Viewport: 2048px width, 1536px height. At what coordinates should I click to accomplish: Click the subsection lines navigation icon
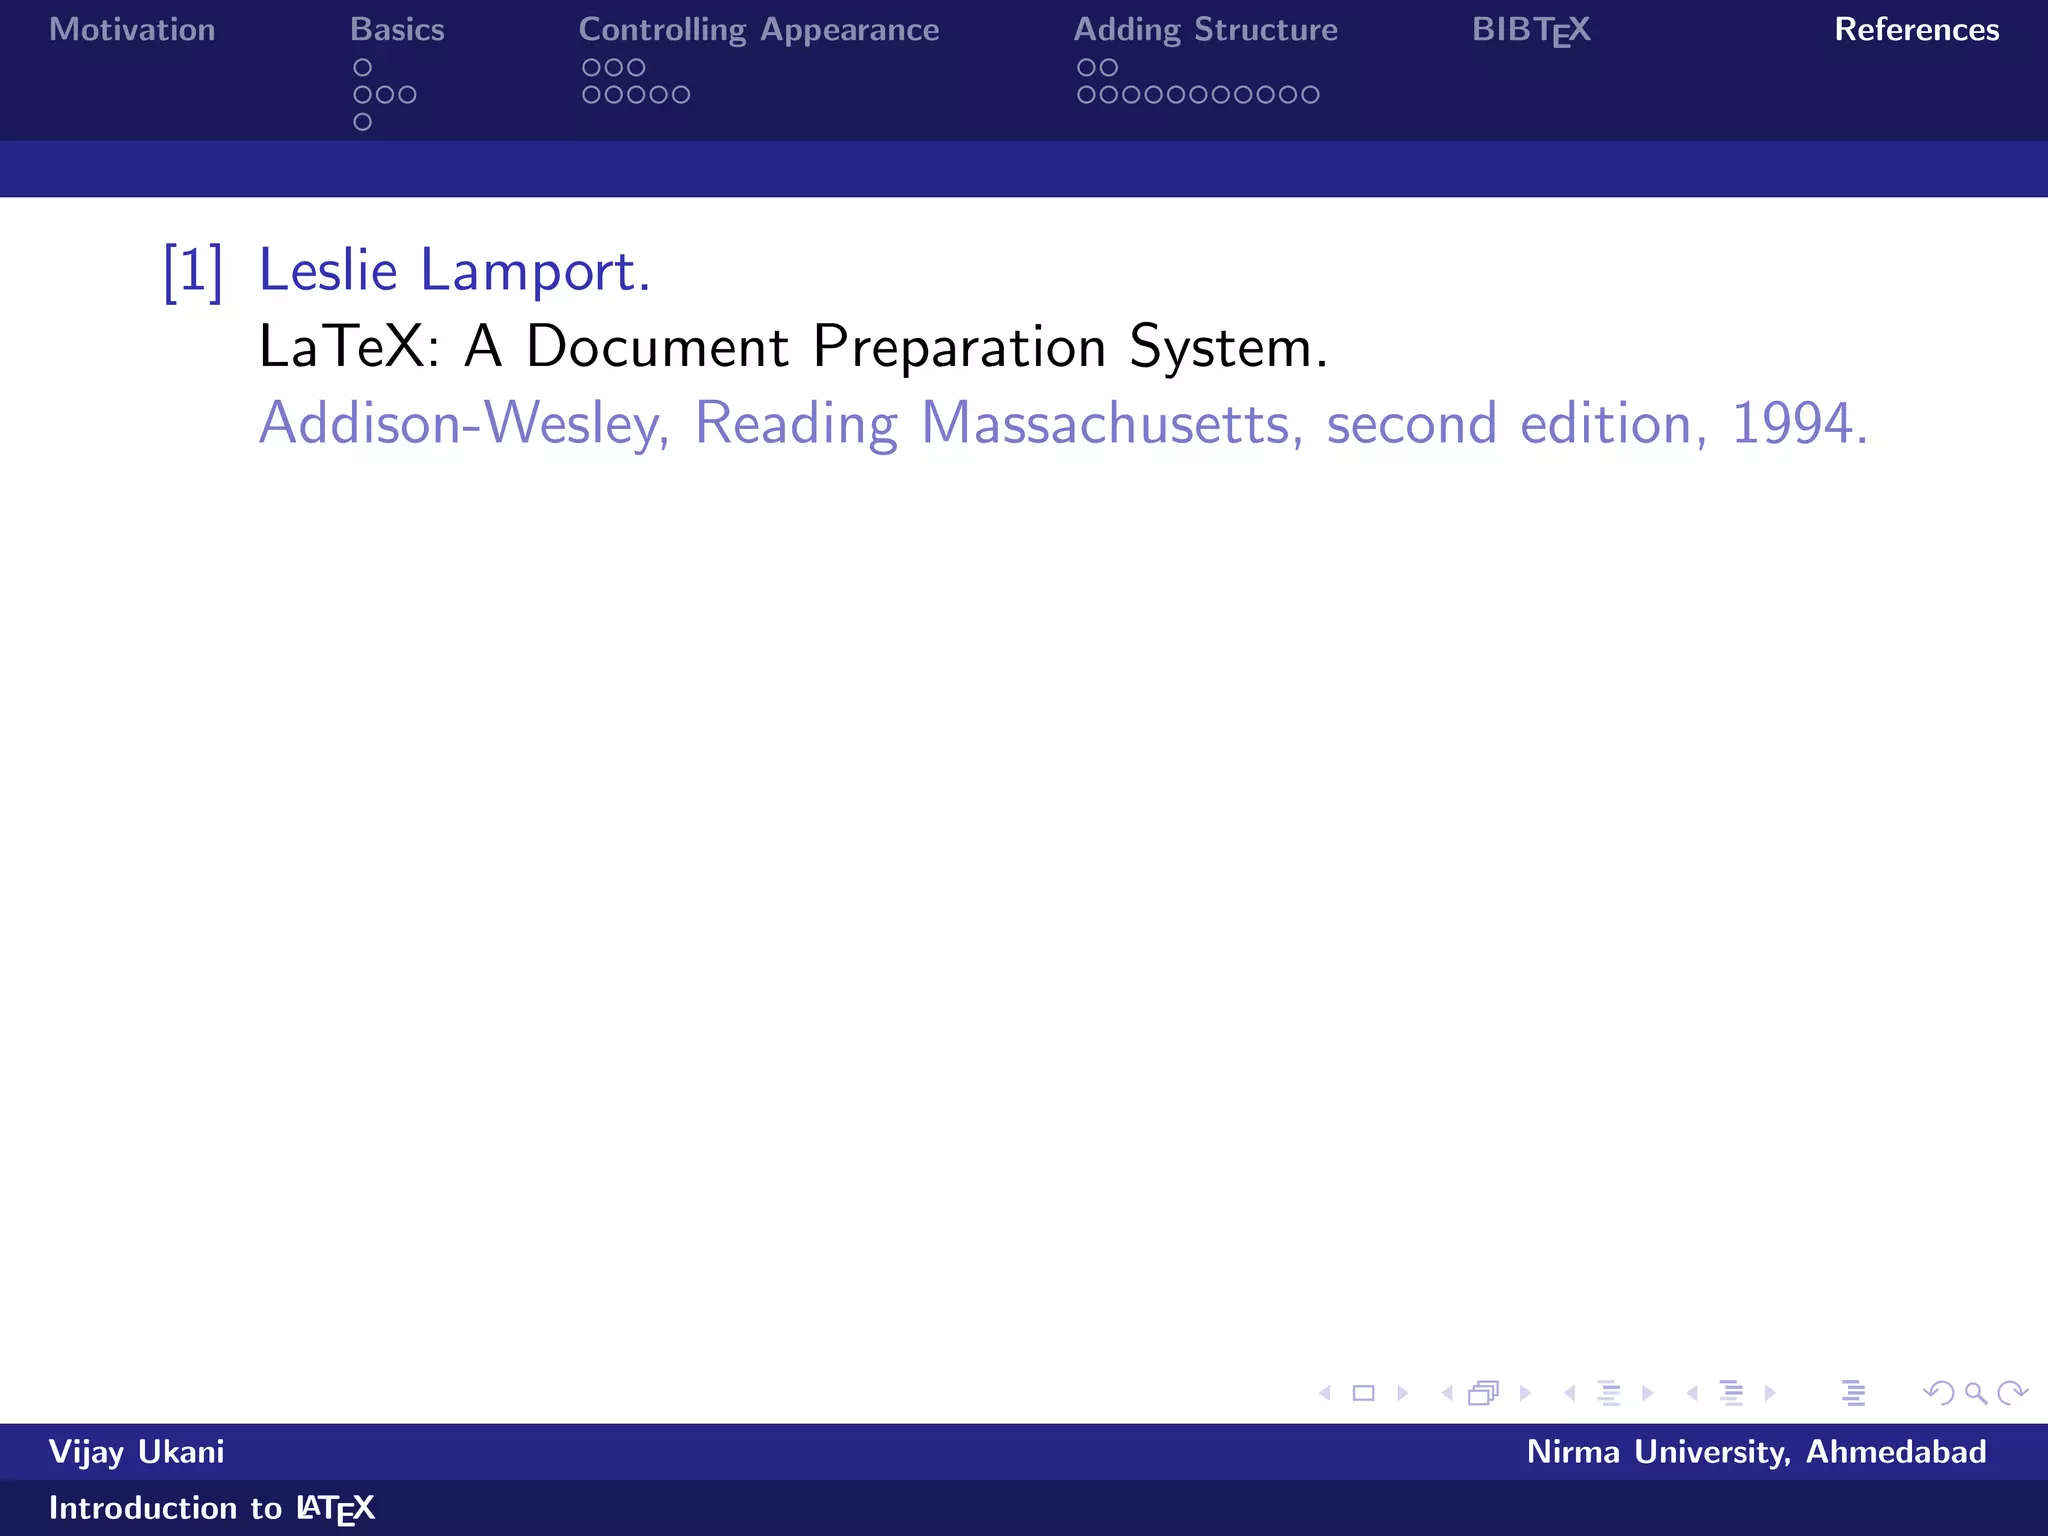(x=1609, y=1393)
